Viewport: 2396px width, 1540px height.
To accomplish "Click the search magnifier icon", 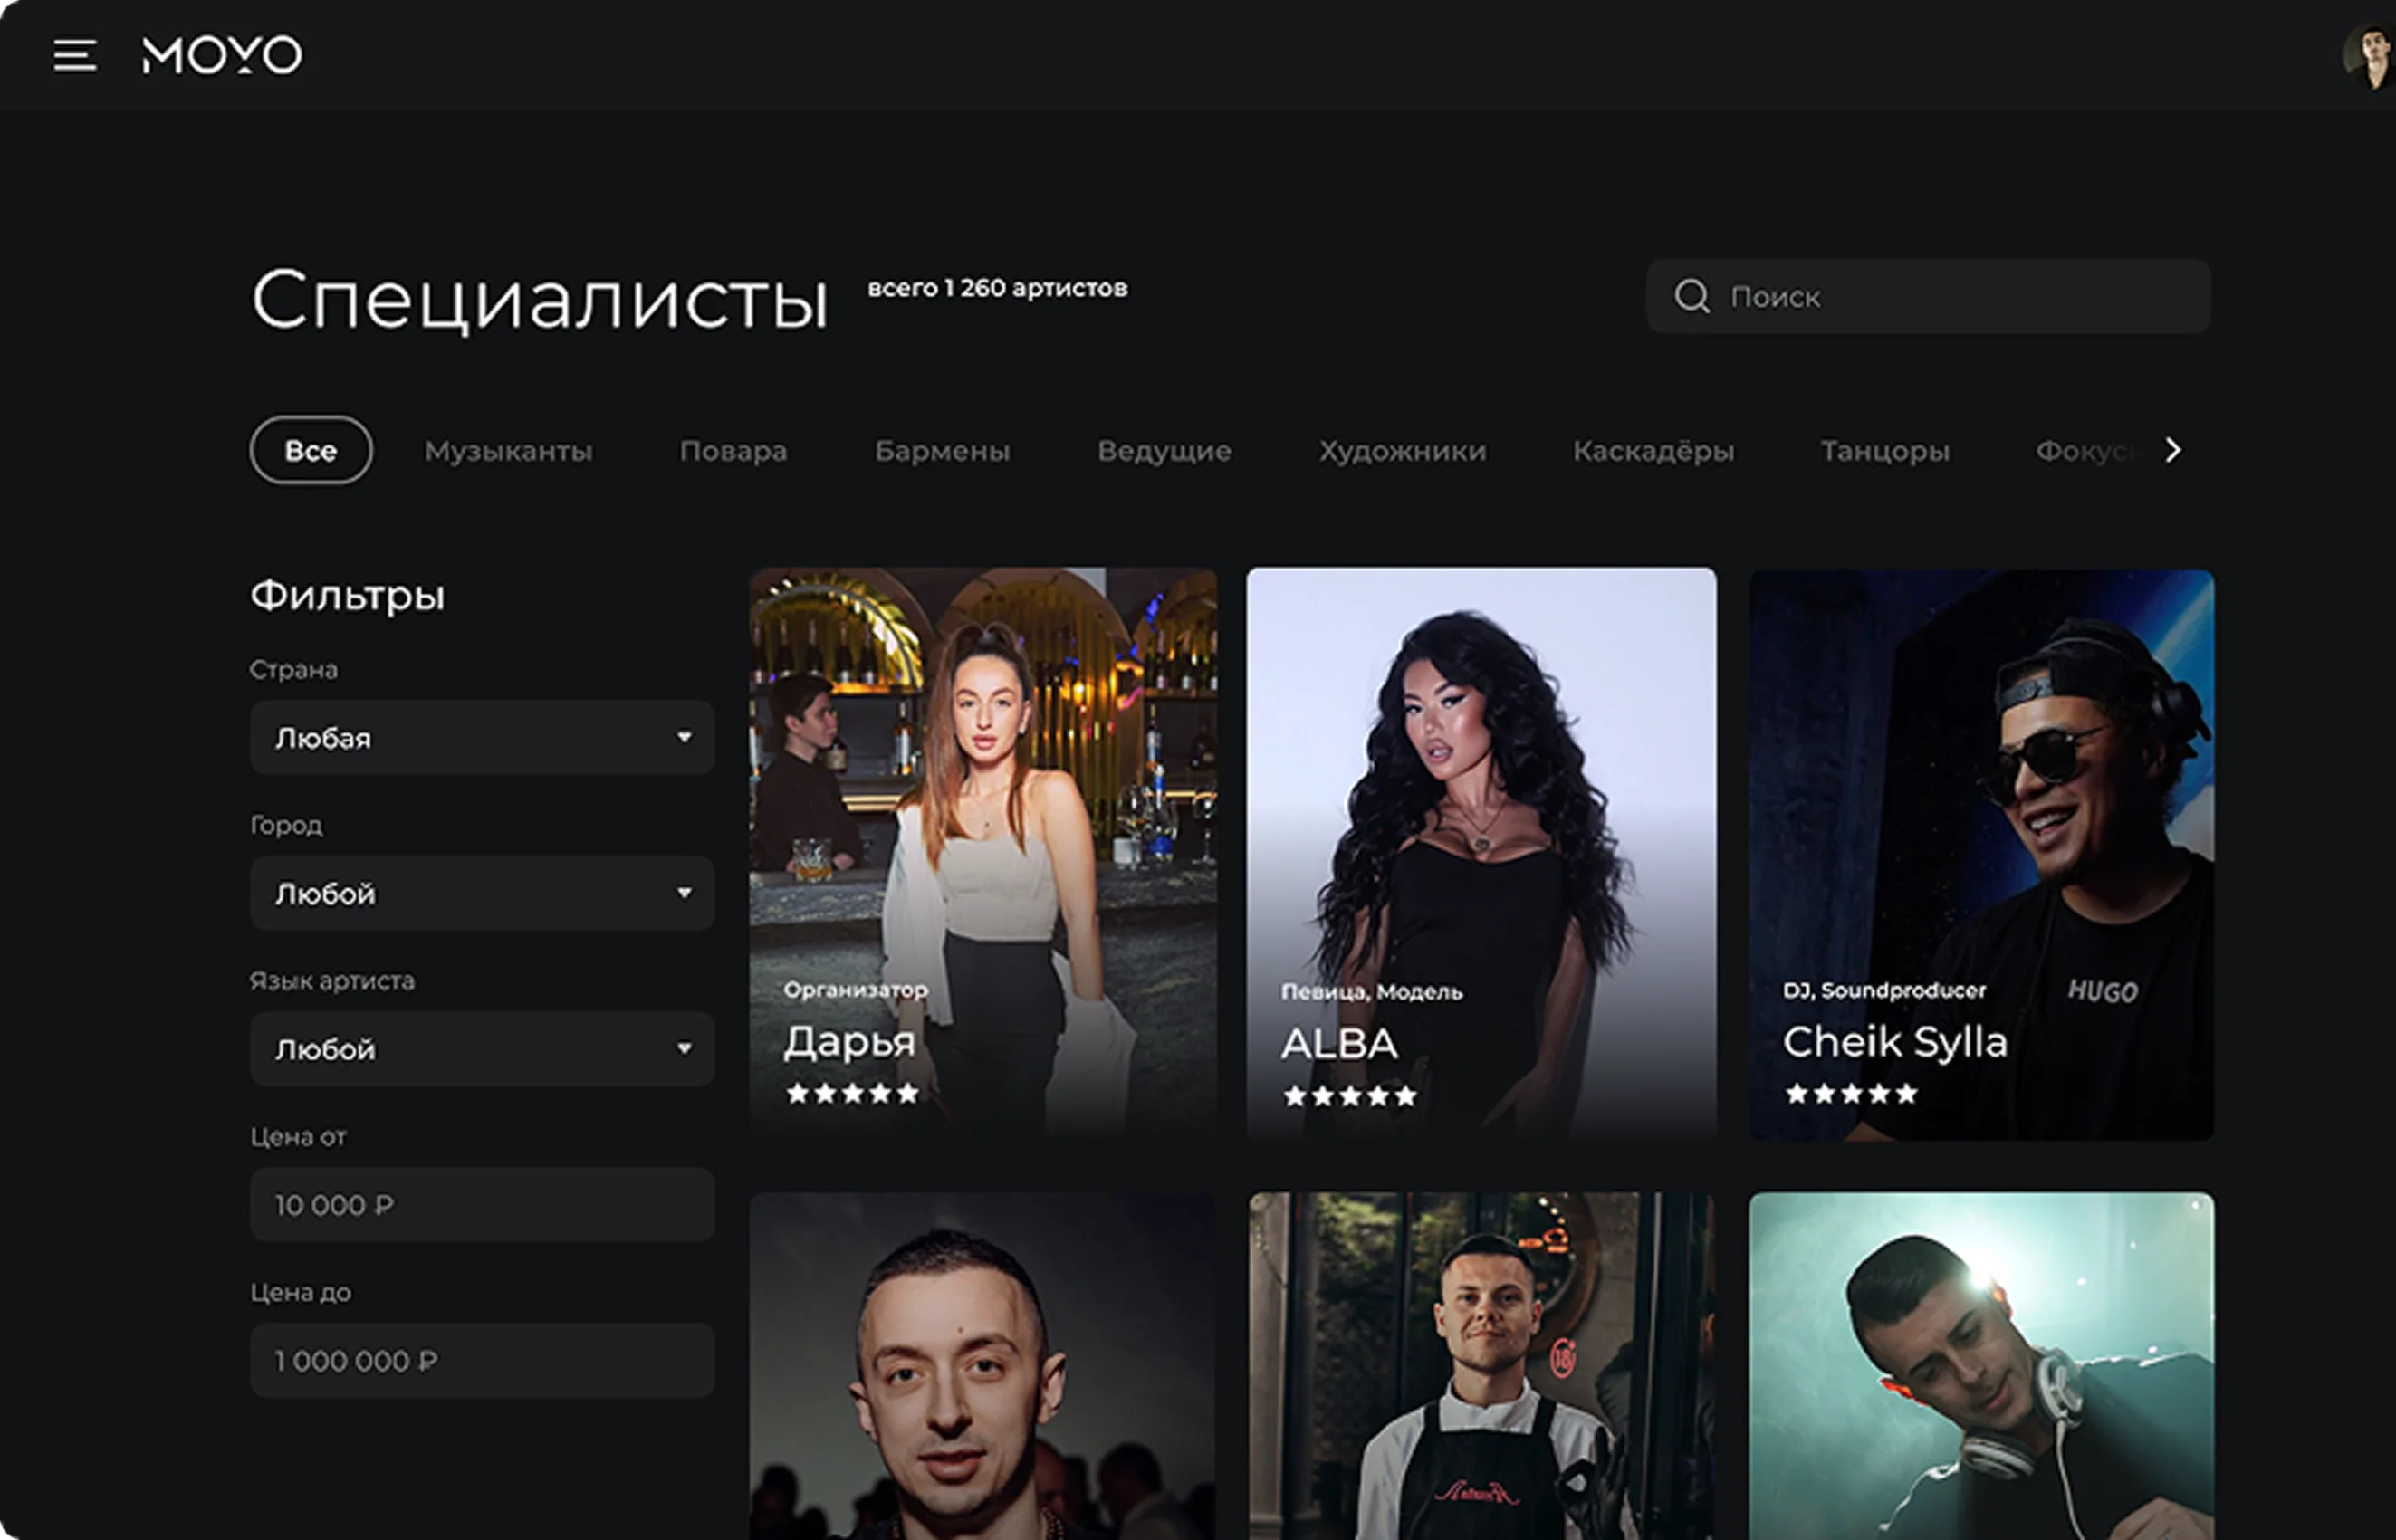I will (x=1692, y=296).
